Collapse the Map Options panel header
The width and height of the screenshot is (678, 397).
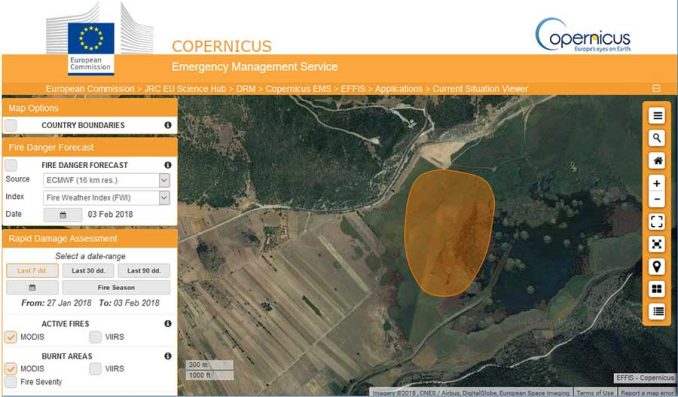[x=90, y=108]
